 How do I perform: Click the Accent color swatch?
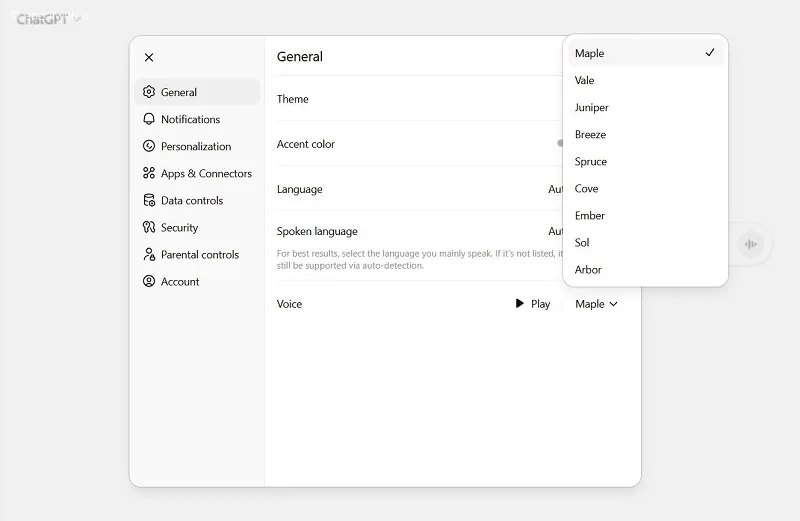click(560, 144)
